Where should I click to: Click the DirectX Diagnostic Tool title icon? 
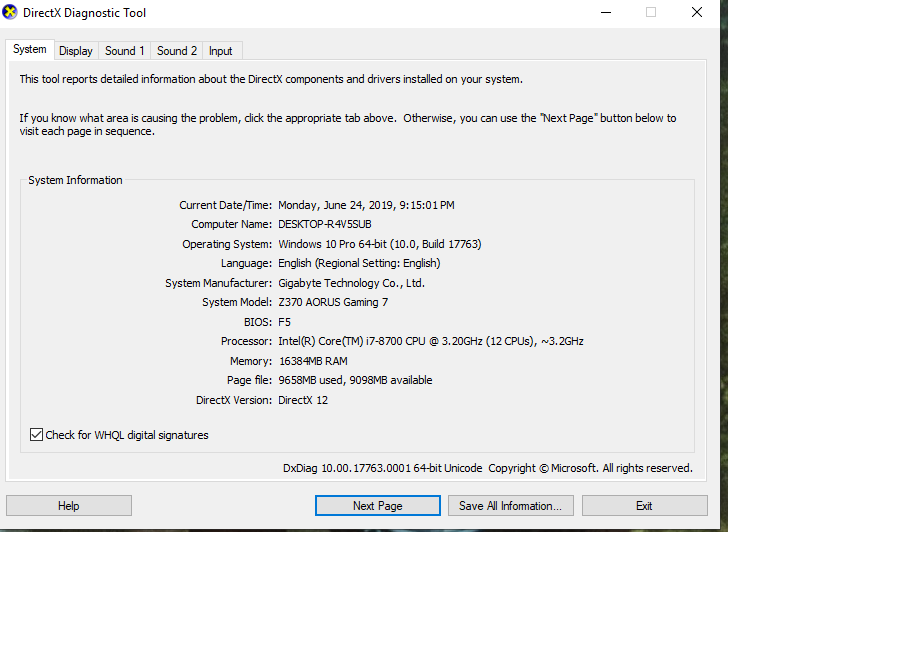point(10,12)
